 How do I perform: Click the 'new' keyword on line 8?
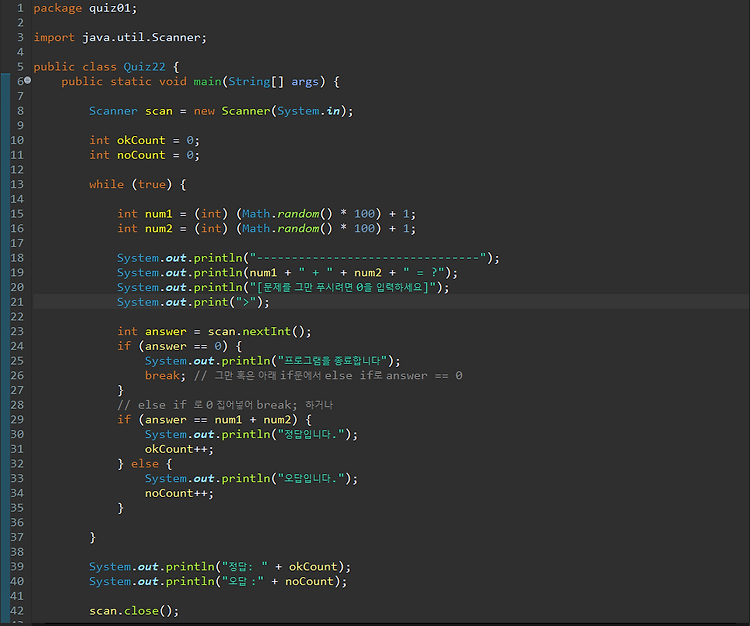[x=204, y=111]
